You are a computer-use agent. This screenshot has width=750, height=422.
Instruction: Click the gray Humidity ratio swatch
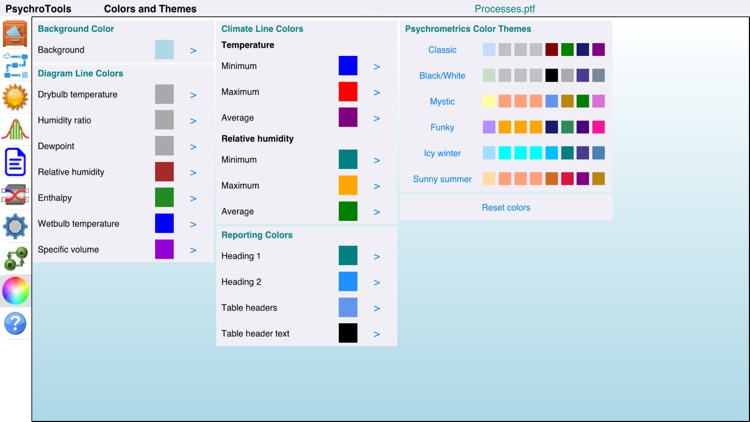pos(164,120)
